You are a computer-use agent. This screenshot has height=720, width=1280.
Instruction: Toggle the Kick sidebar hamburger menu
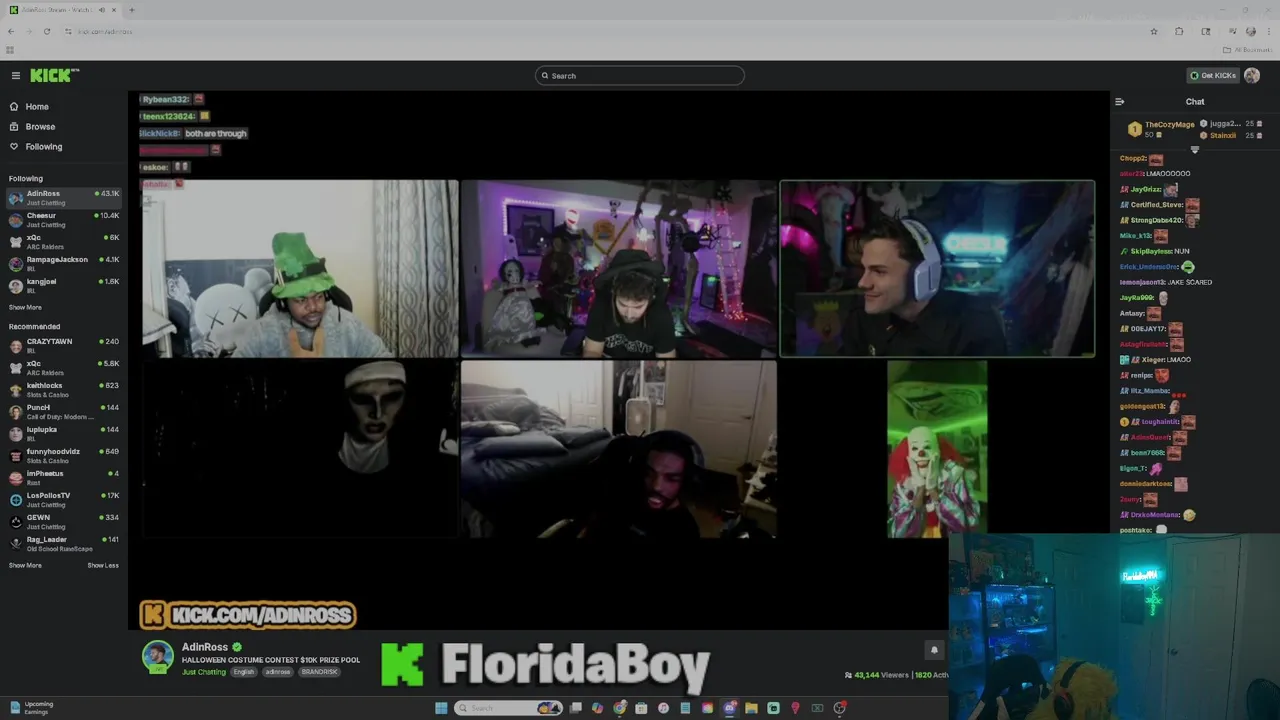tap(16, 76)
